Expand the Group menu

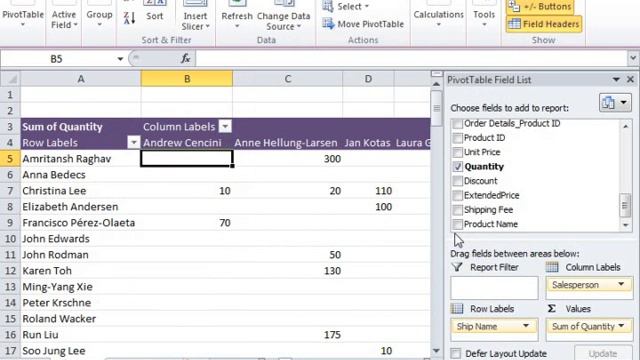tap(99, 16)
